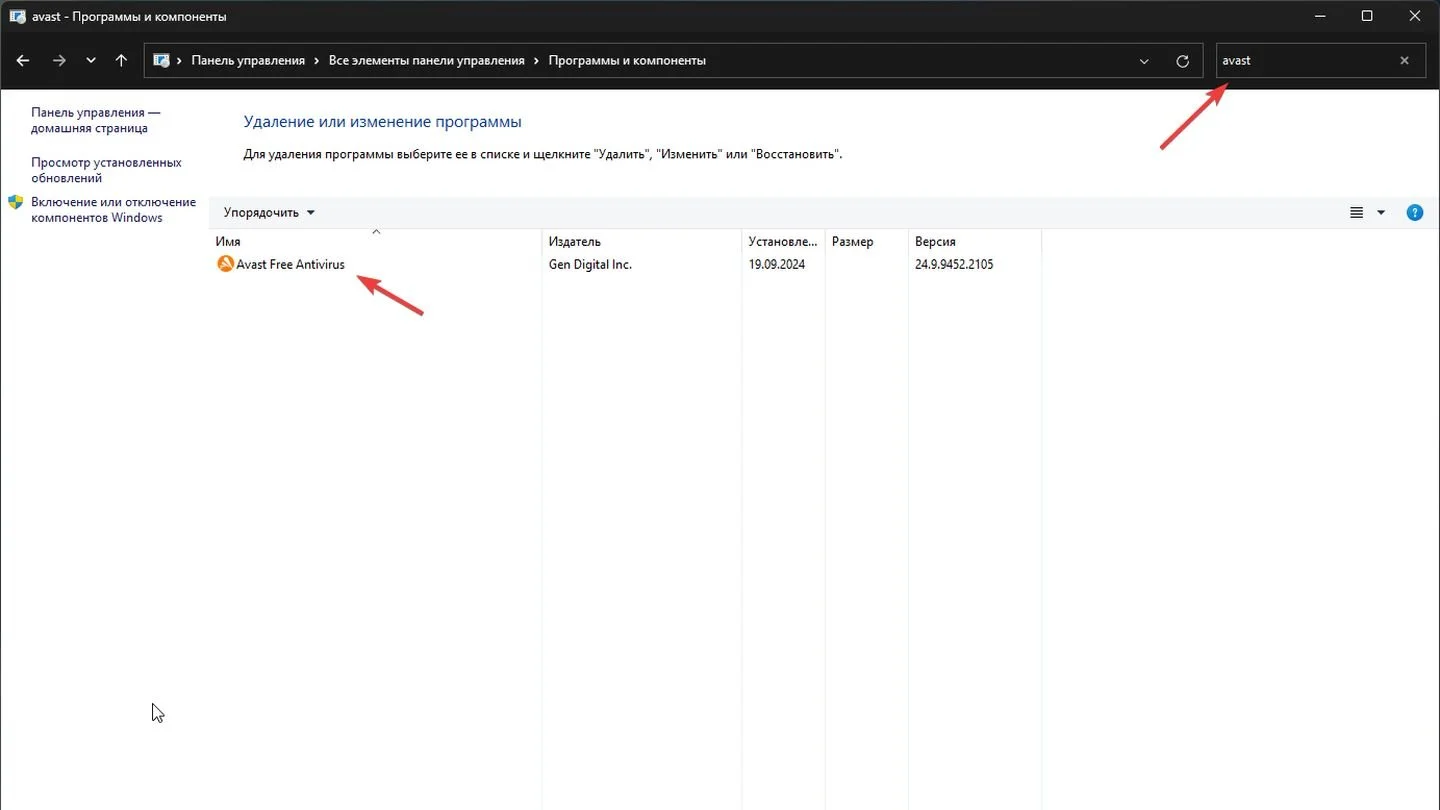The height and width of the screenshot is (810, 1440).
Task: Select 'Avast Free Antivirus' program row
Action: point(625,264)
